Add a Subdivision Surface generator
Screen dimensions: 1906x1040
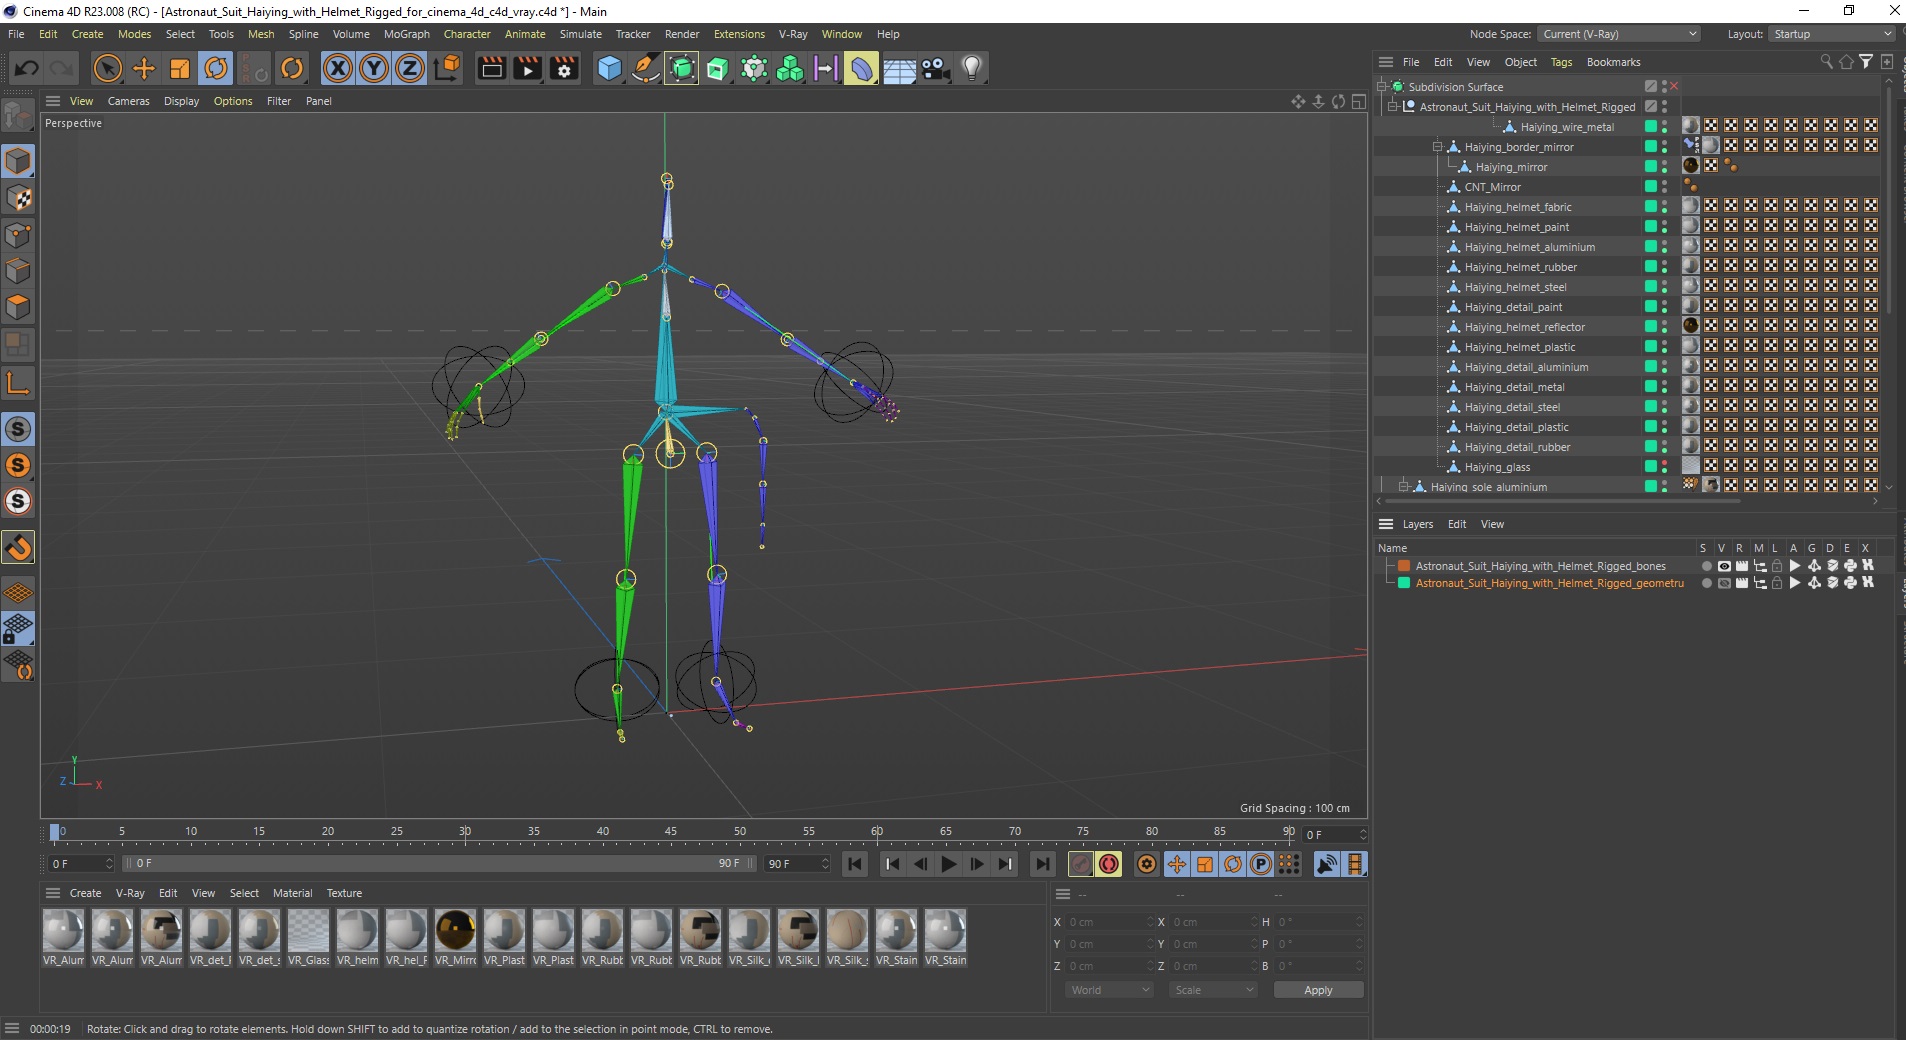click(x=682, y=68)
